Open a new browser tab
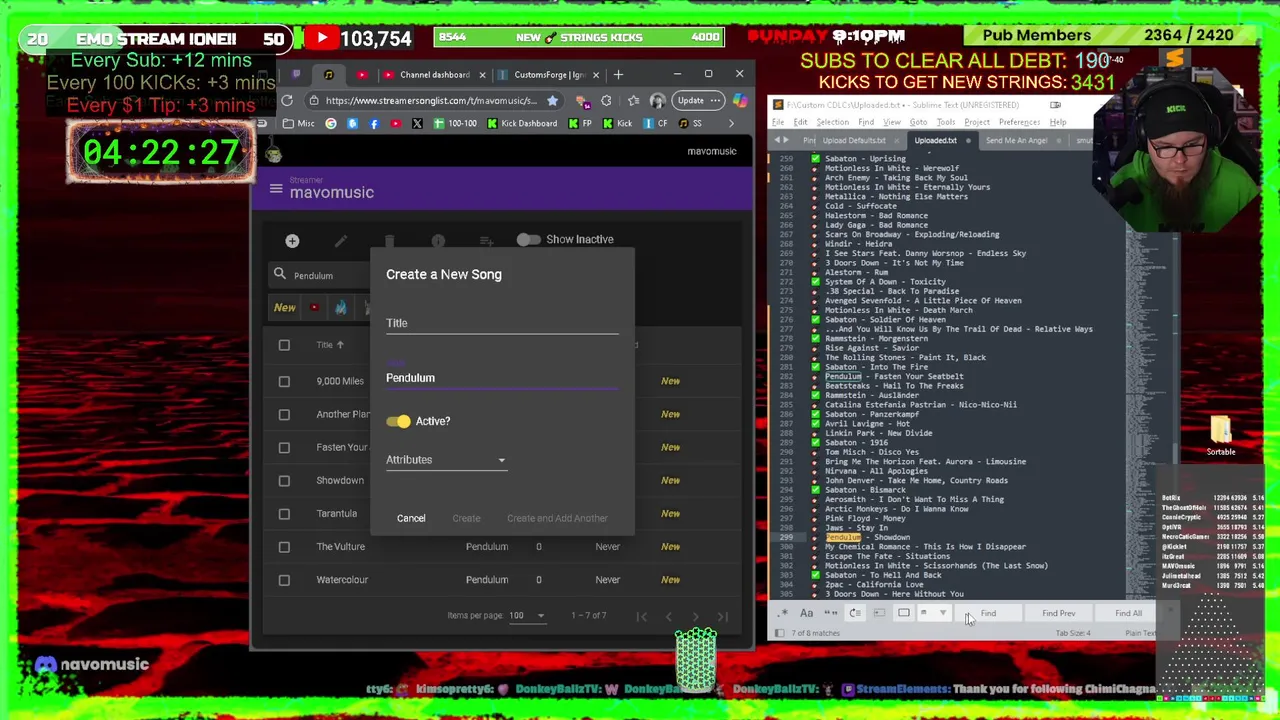This screenshot has width=1280, height=720. [x=618, y=74]
